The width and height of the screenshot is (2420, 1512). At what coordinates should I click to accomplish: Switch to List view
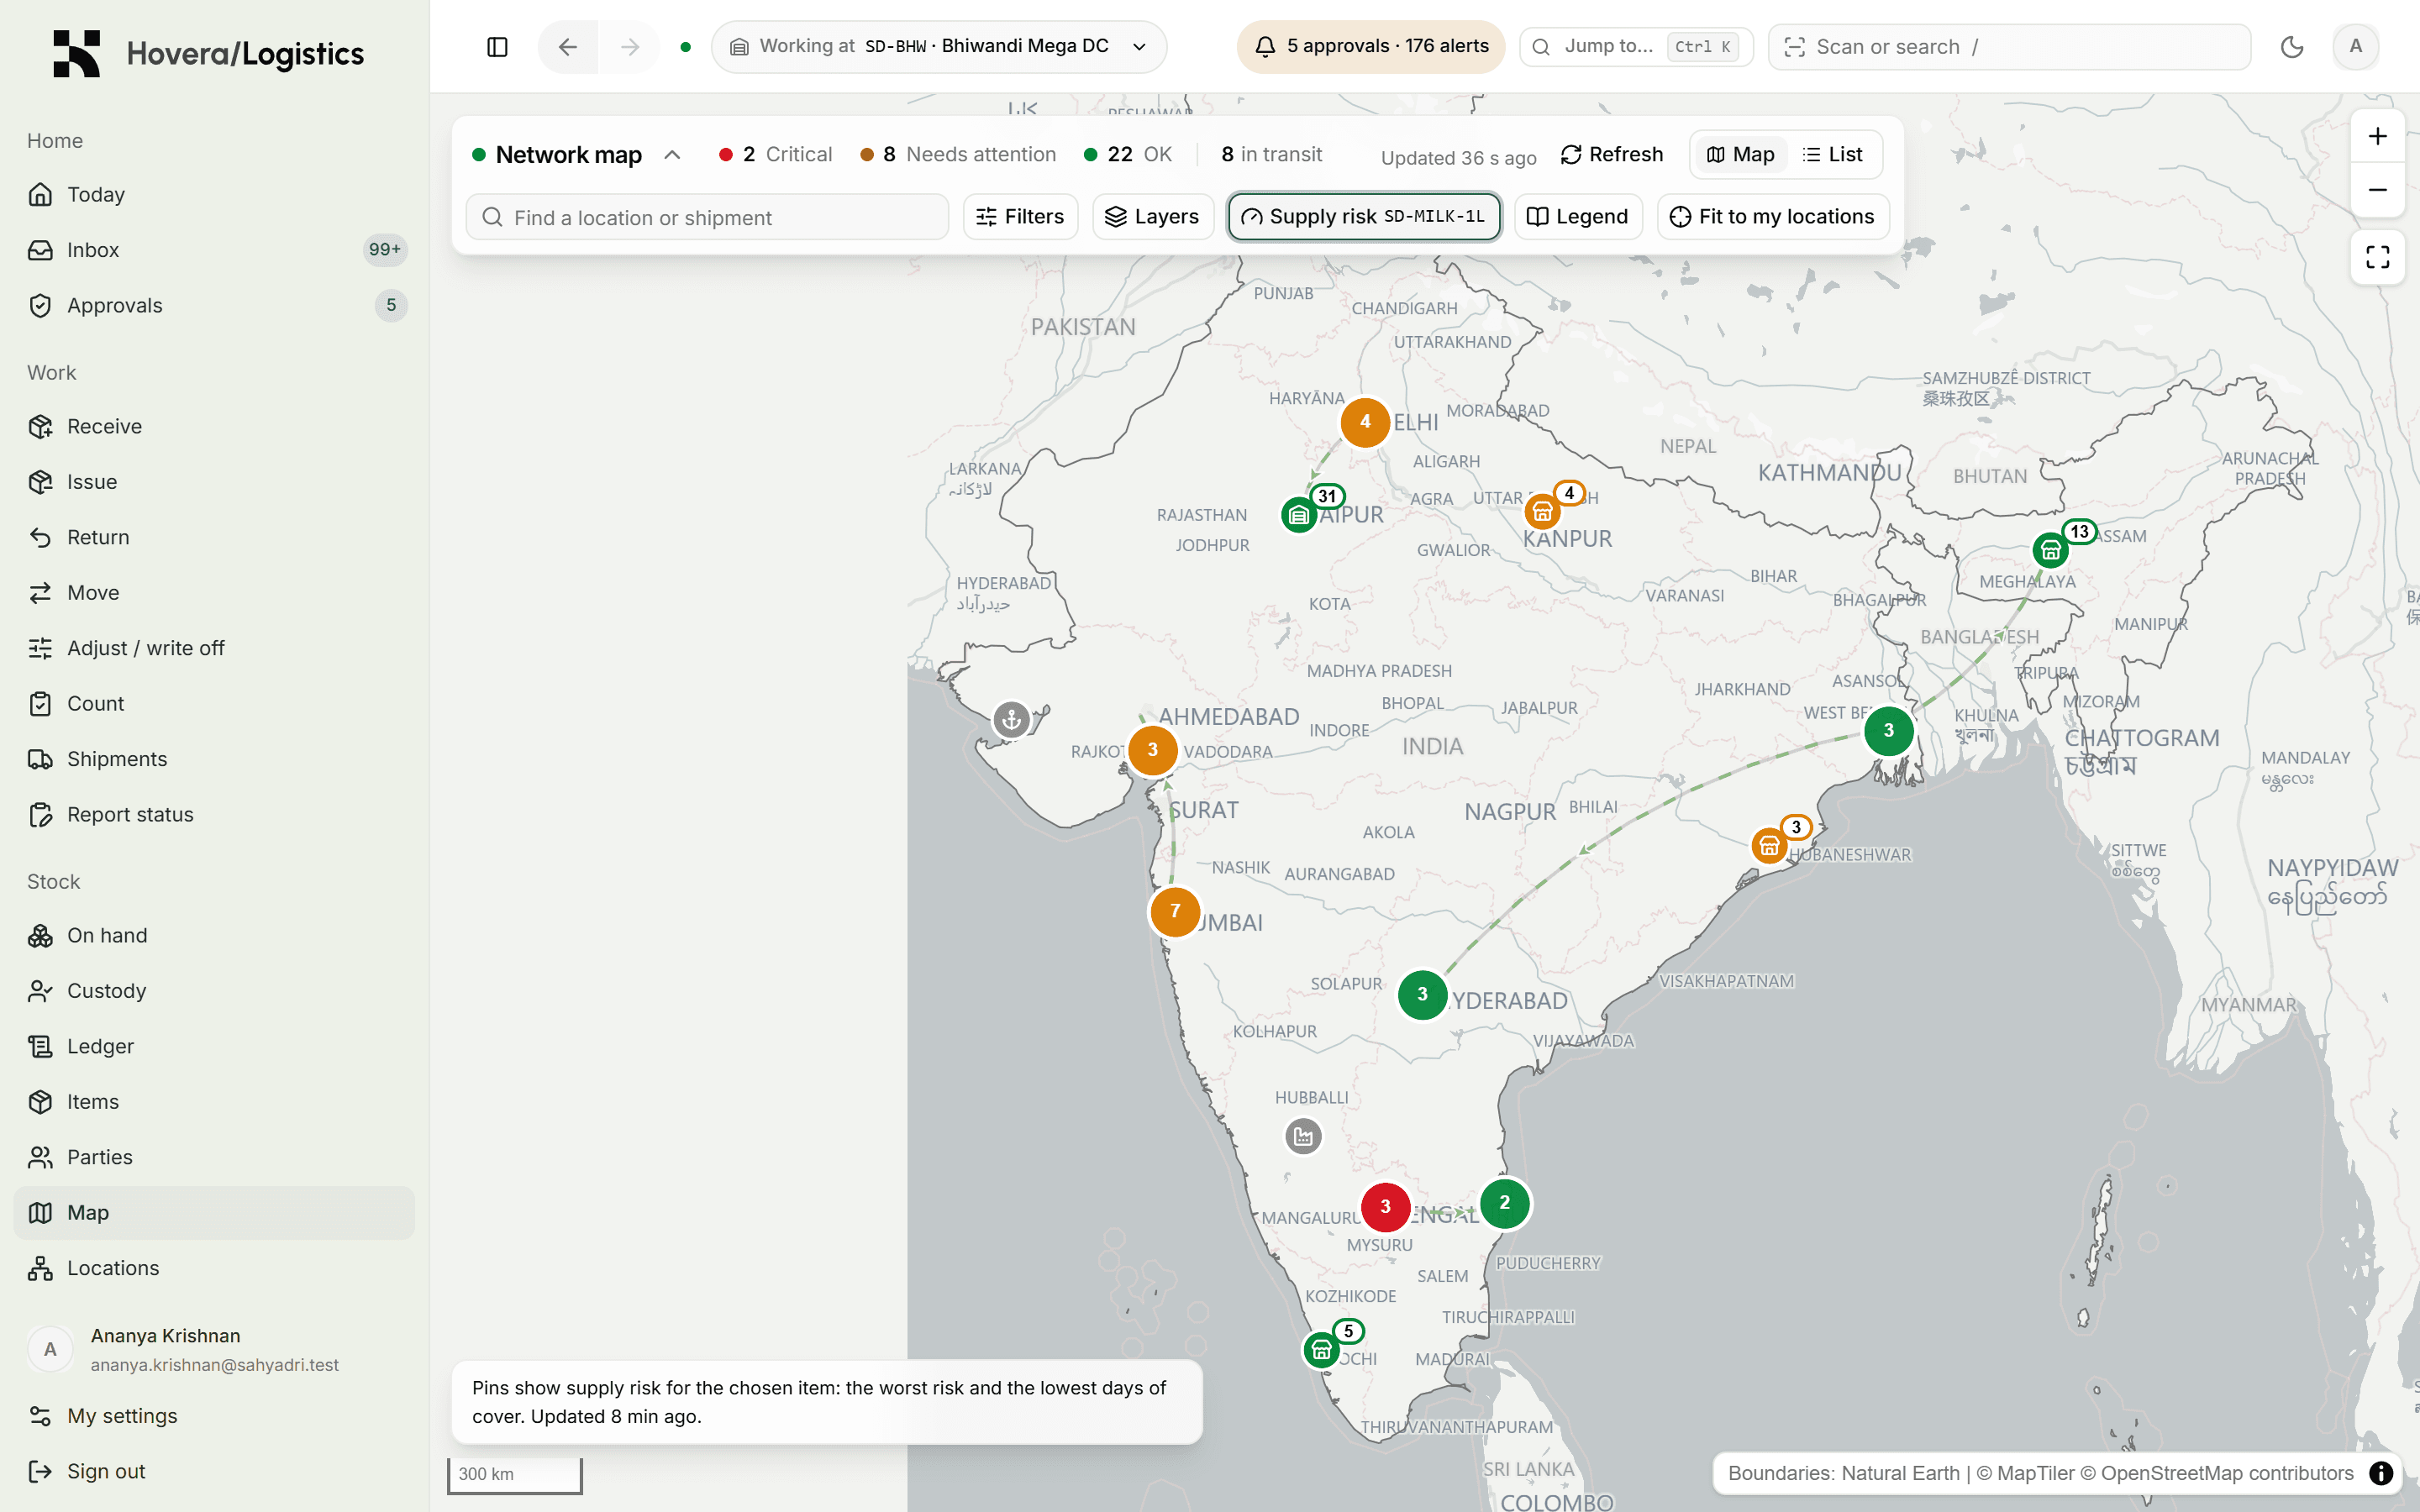click(1833, 155)
